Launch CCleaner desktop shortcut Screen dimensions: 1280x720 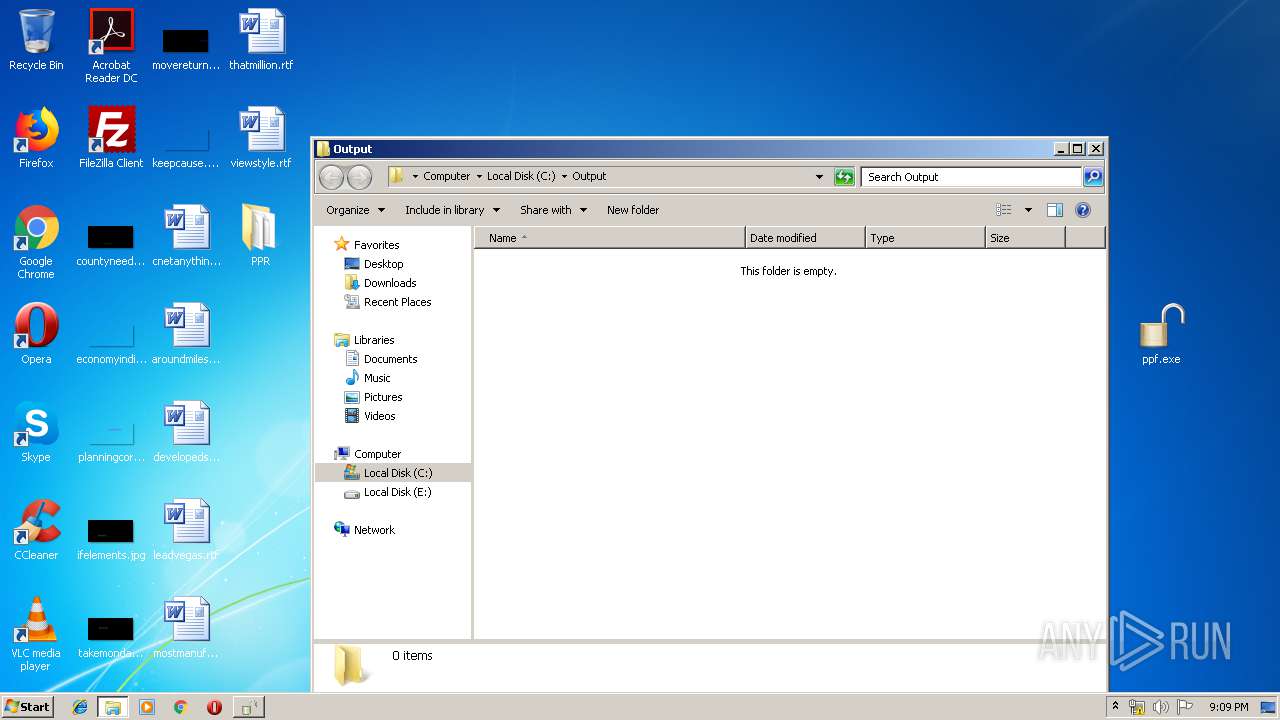(x=36, y=530)
